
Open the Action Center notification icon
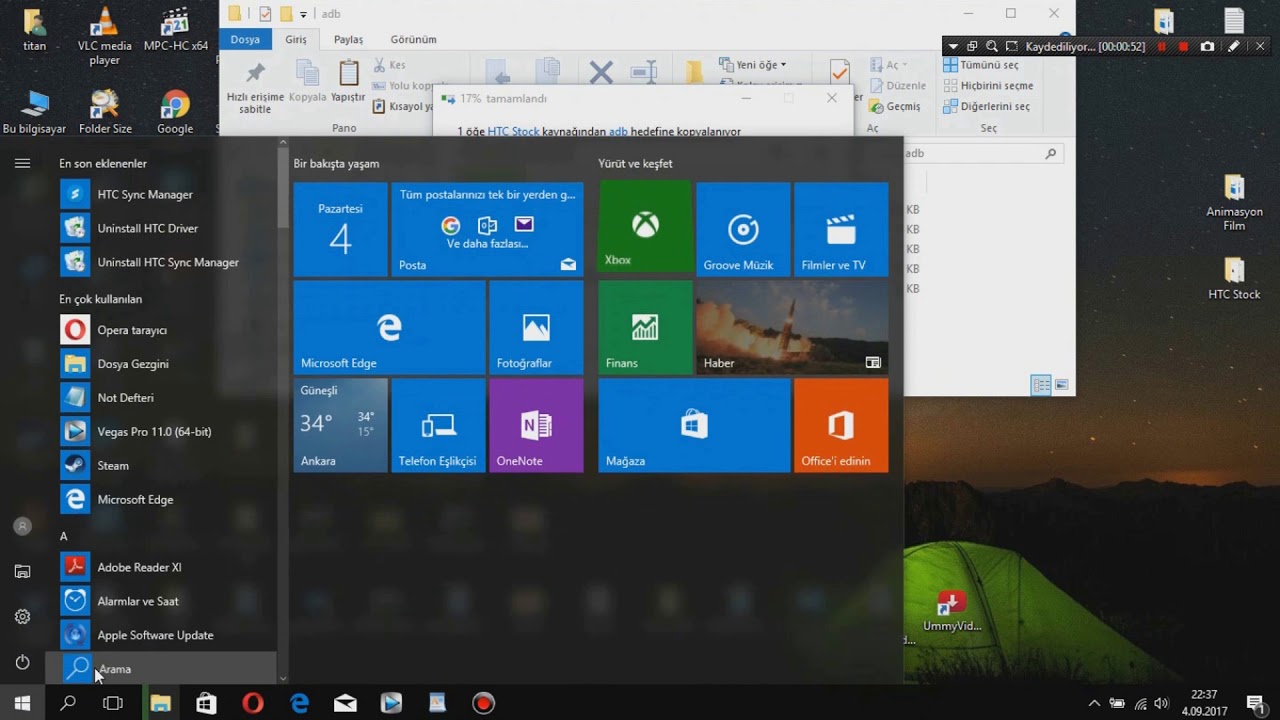(x=1255, y=703)
